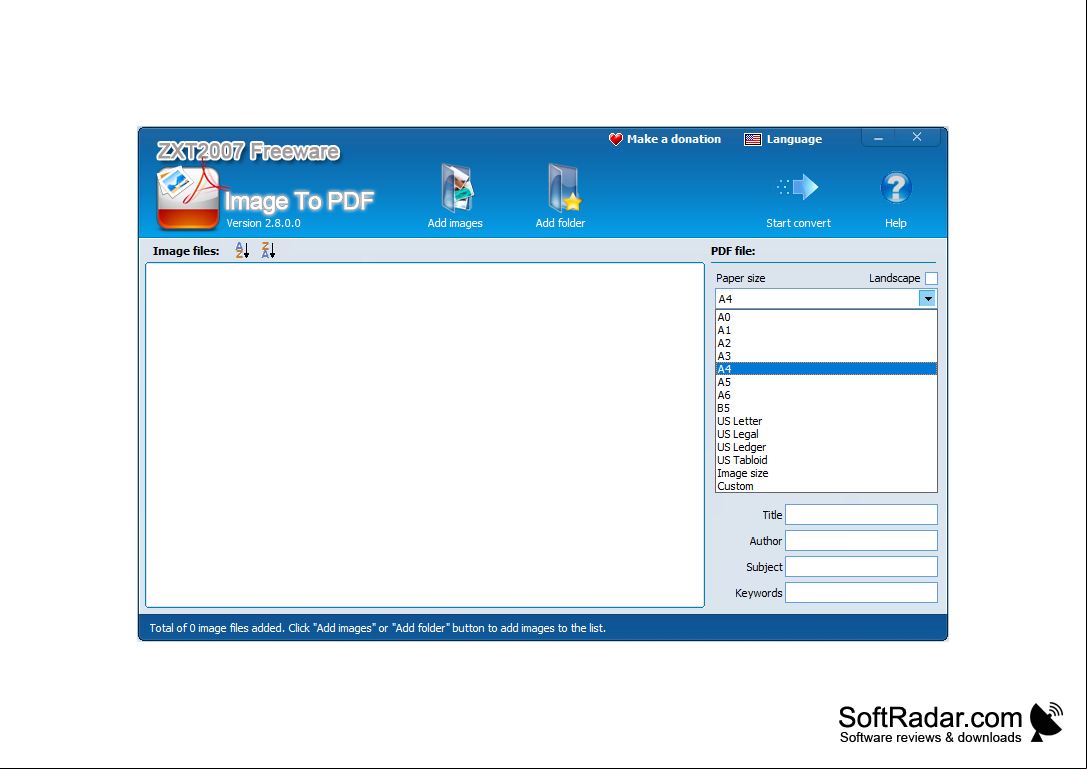
Task: Choose A2 from paper size list
Action: 826,343
